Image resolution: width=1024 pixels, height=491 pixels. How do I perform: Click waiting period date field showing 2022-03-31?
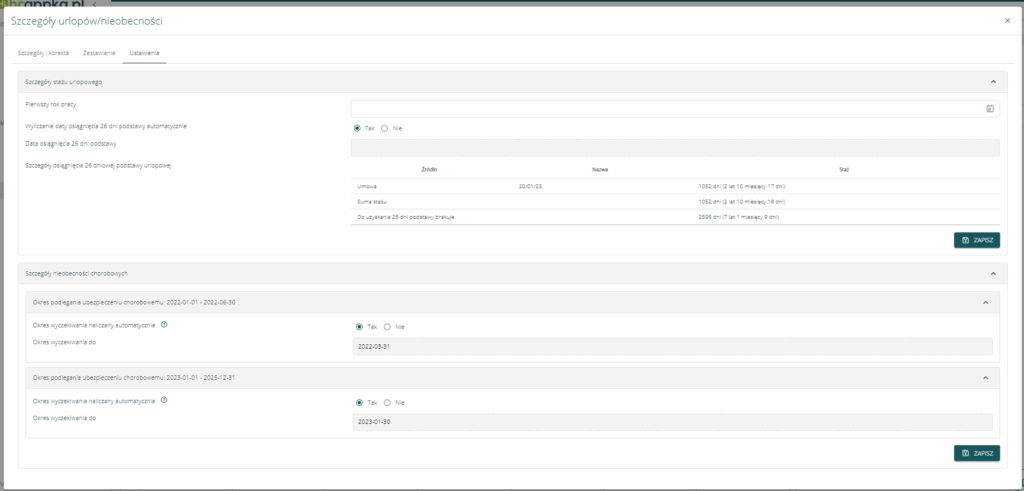coord(672,346)
